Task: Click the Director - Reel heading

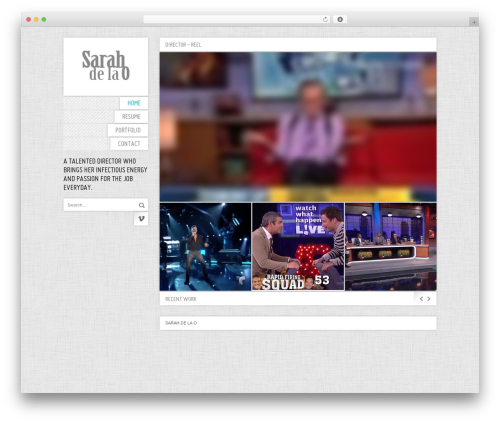Action: click(x=183, y=45)
